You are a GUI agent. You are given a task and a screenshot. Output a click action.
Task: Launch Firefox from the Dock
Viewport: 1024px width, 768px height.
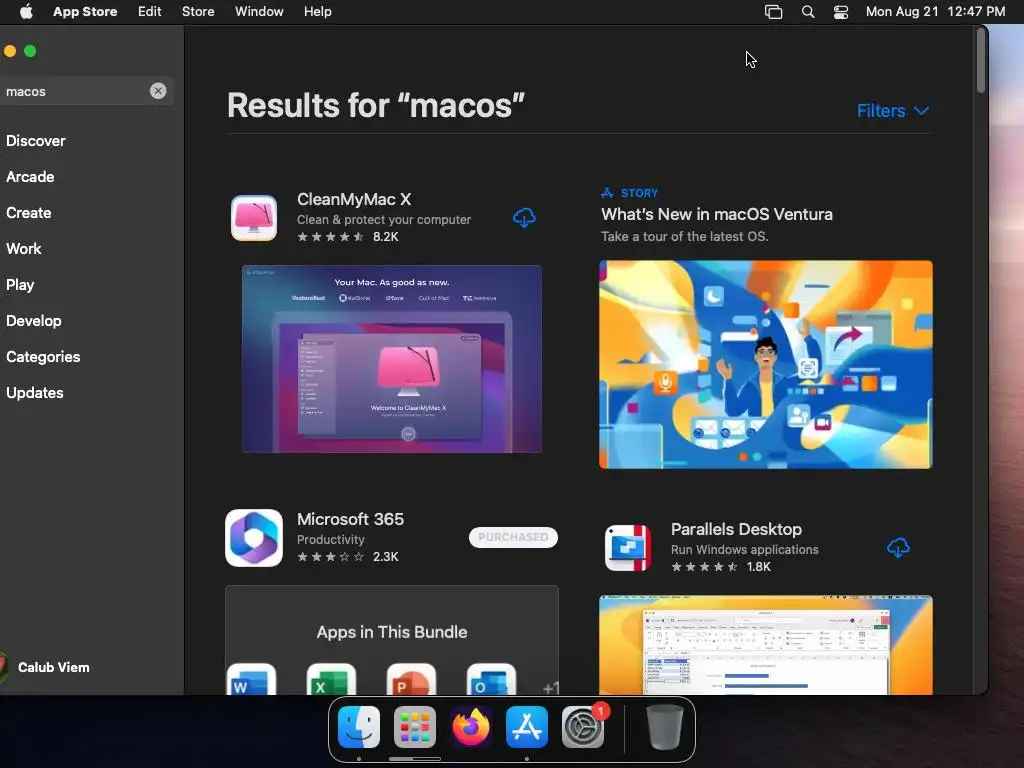pyautogui.click(x=471, y=727)
